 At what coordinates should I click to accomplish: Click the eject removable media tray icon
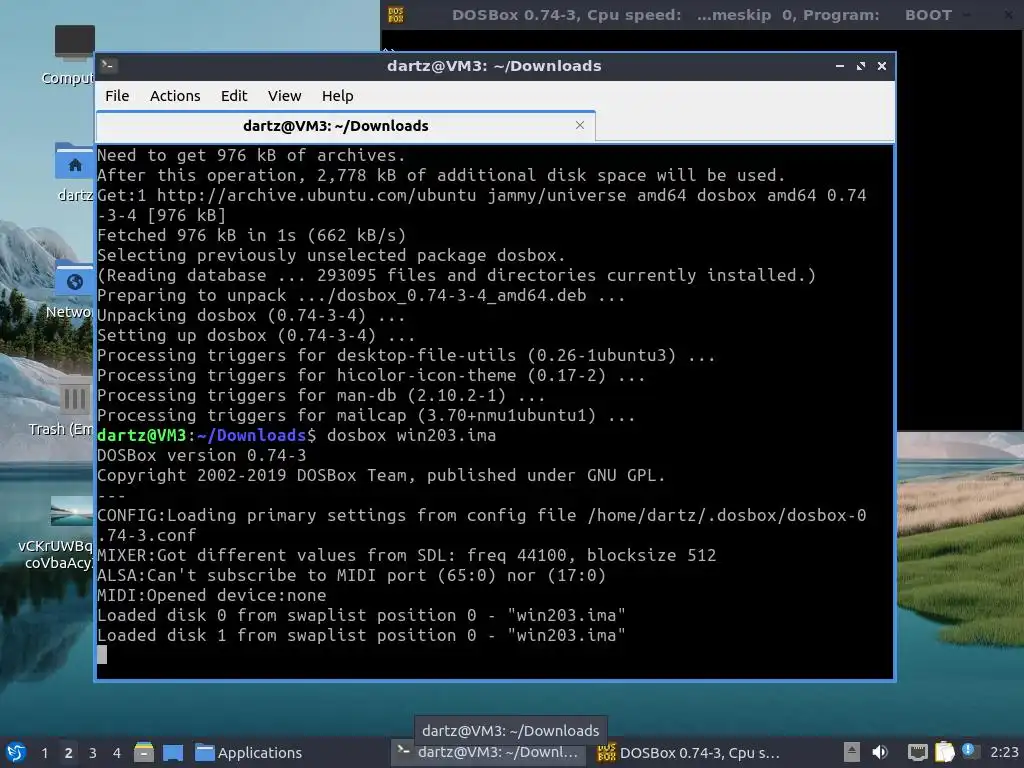click(x=852, y=752)
